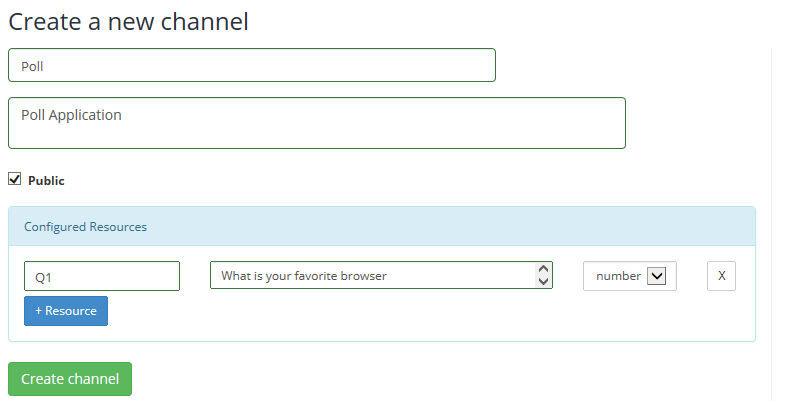
Task: Click the Public label text
Action: coord(46,181)
